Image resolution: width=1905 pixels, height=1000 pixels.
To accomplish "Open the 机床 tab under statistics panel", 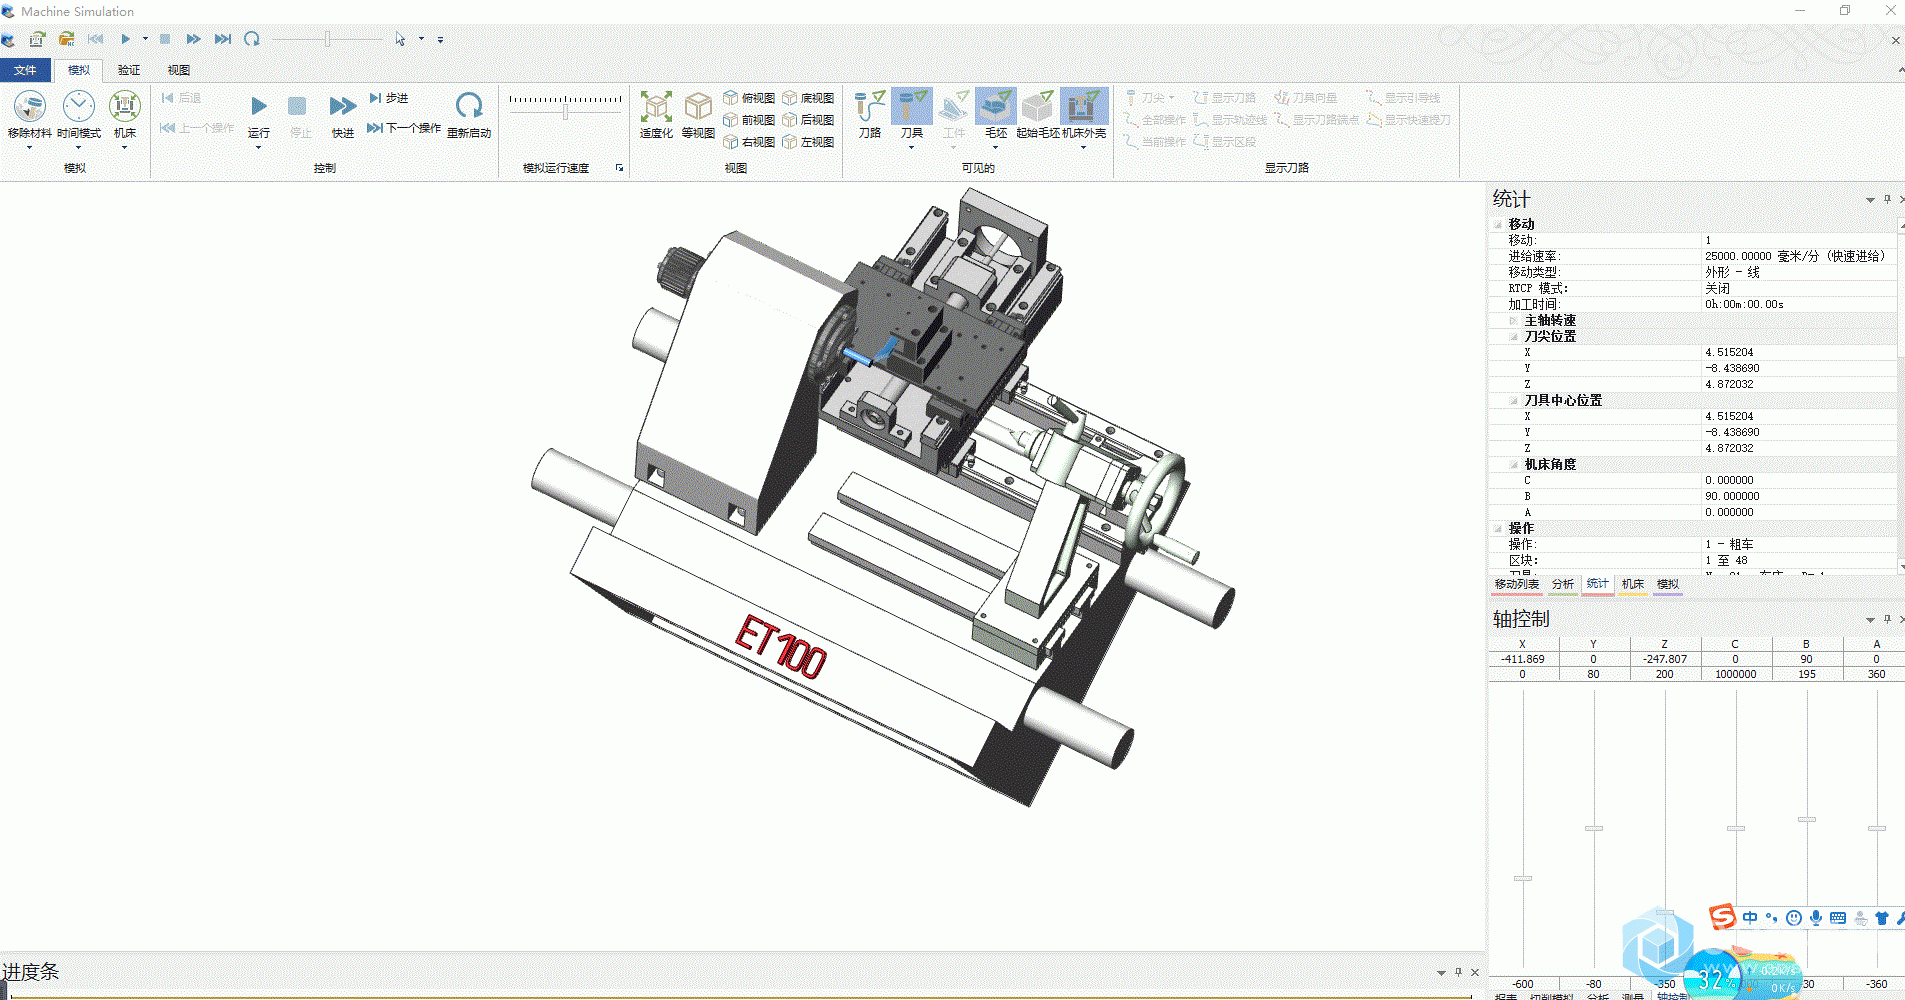I will (x=1633, y=584).
